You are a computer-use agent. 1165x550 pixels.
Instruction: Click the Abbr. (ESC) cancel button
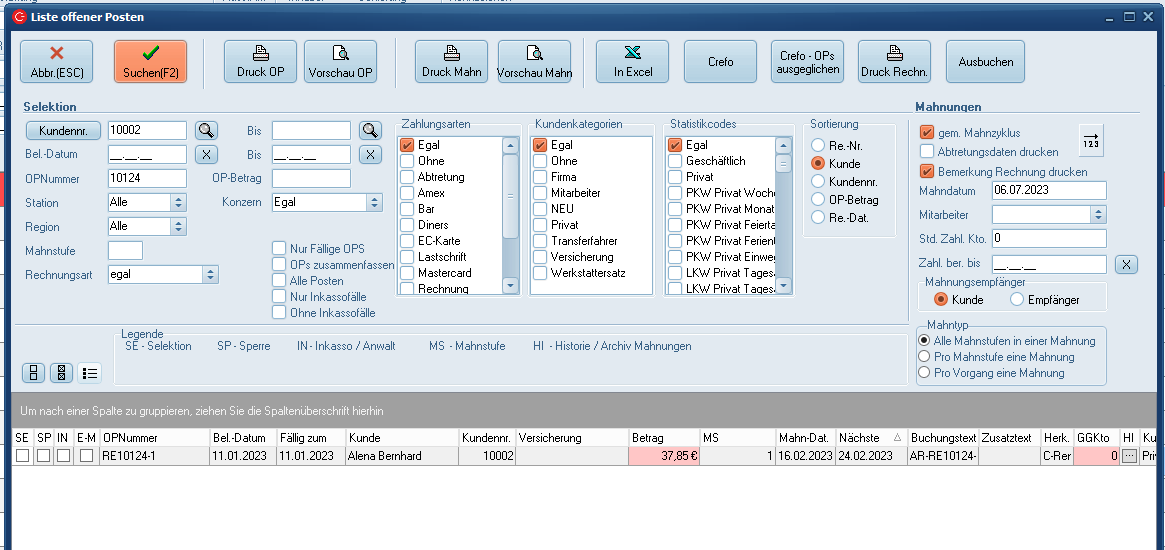click(56, 61)
